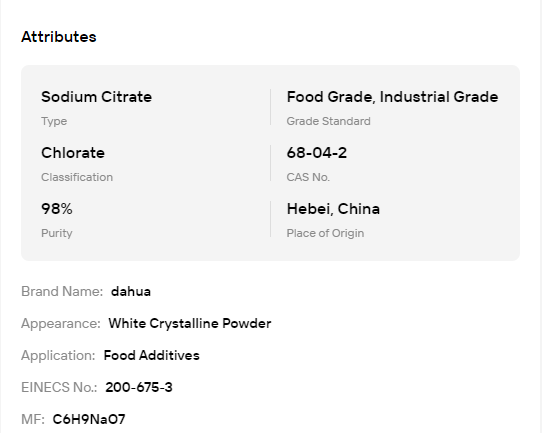Select the CAS number 68-04-2
The image size is (542, 433).
click(317, 153)
